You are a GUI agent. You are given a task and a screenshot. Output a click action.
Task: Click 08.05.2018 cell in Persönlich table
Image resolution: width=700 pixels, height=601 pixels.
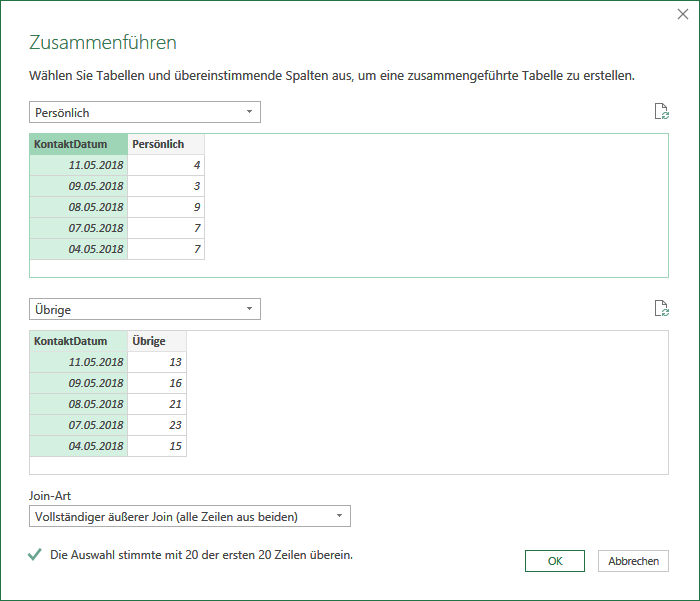pos(79,207)
